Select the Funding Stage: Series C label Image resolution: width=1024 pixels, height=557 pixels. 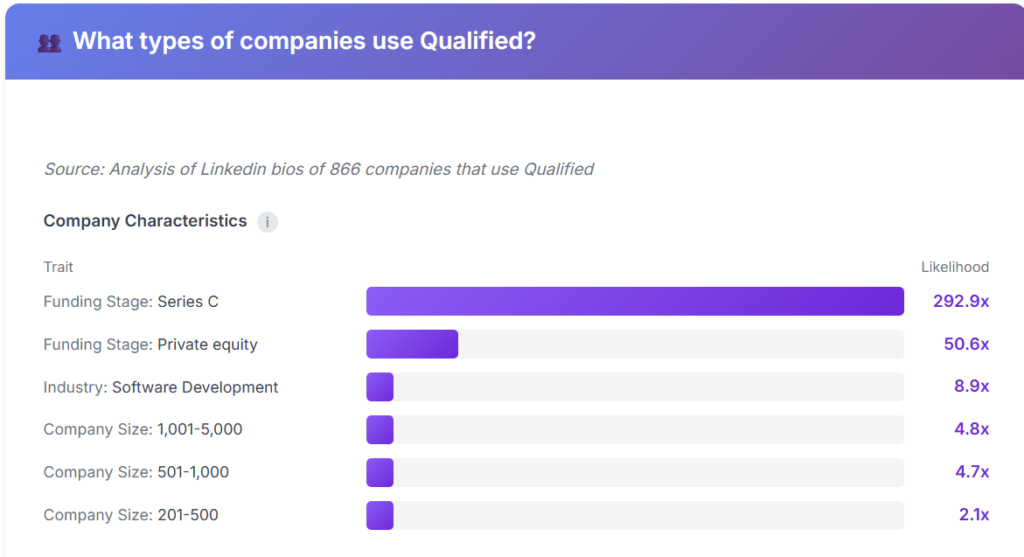(129, 301)
